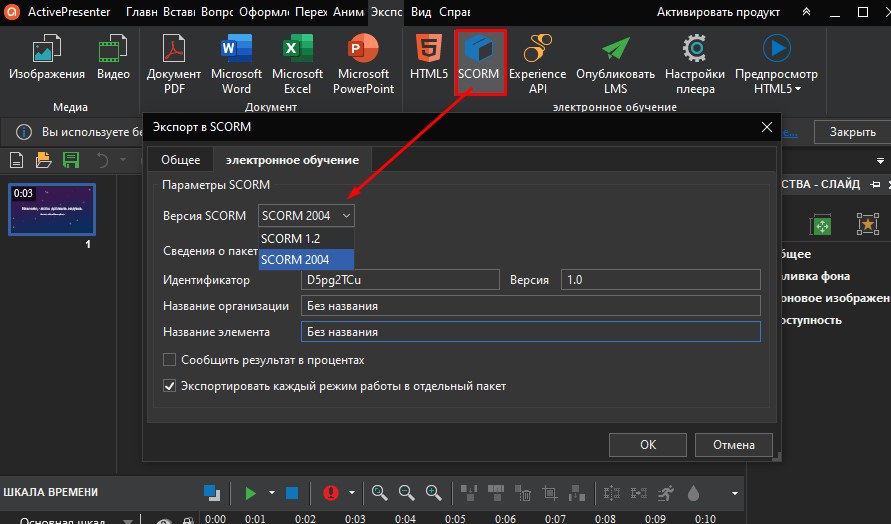Click the SCORM export icon in ribbon

479,58
